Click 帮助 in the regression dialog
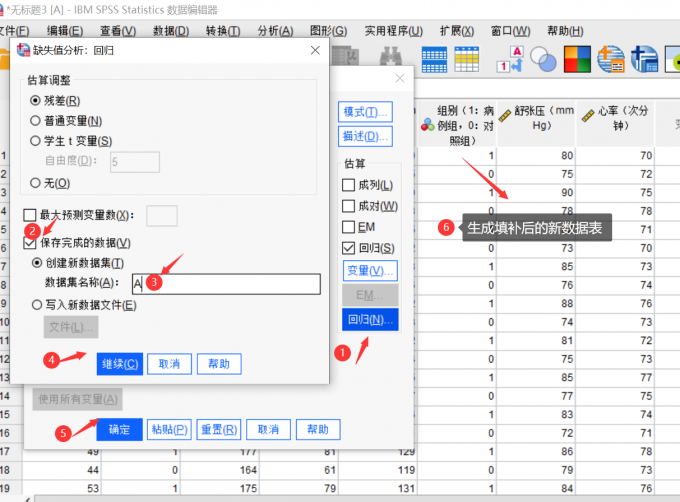 (219, 364)
